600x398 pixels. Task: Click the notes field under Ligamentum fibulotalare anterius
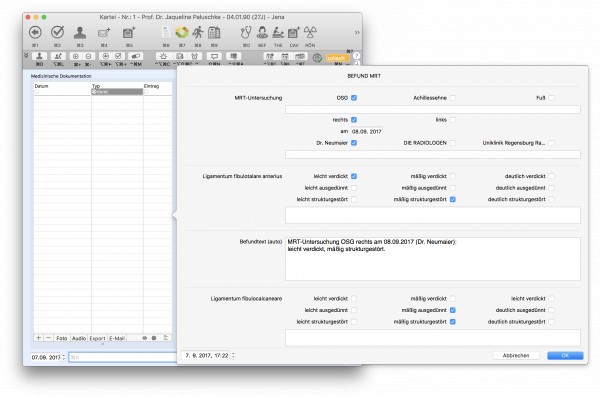click(x=433, y=215)
